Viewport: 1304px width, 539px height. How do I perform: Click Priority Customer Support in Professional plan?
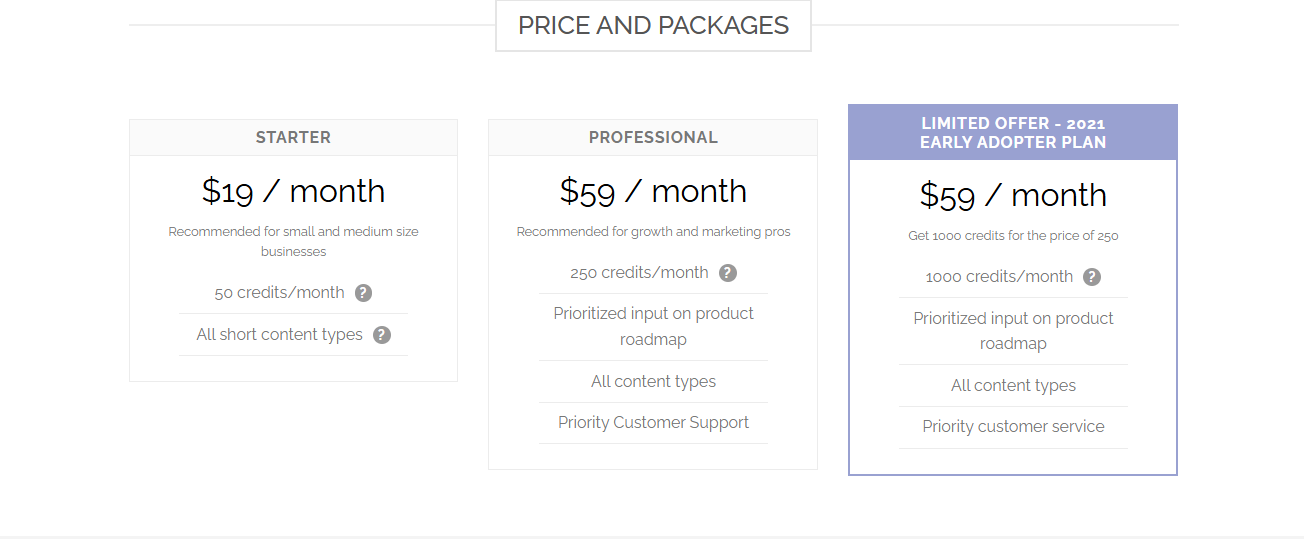coord(653,423)
